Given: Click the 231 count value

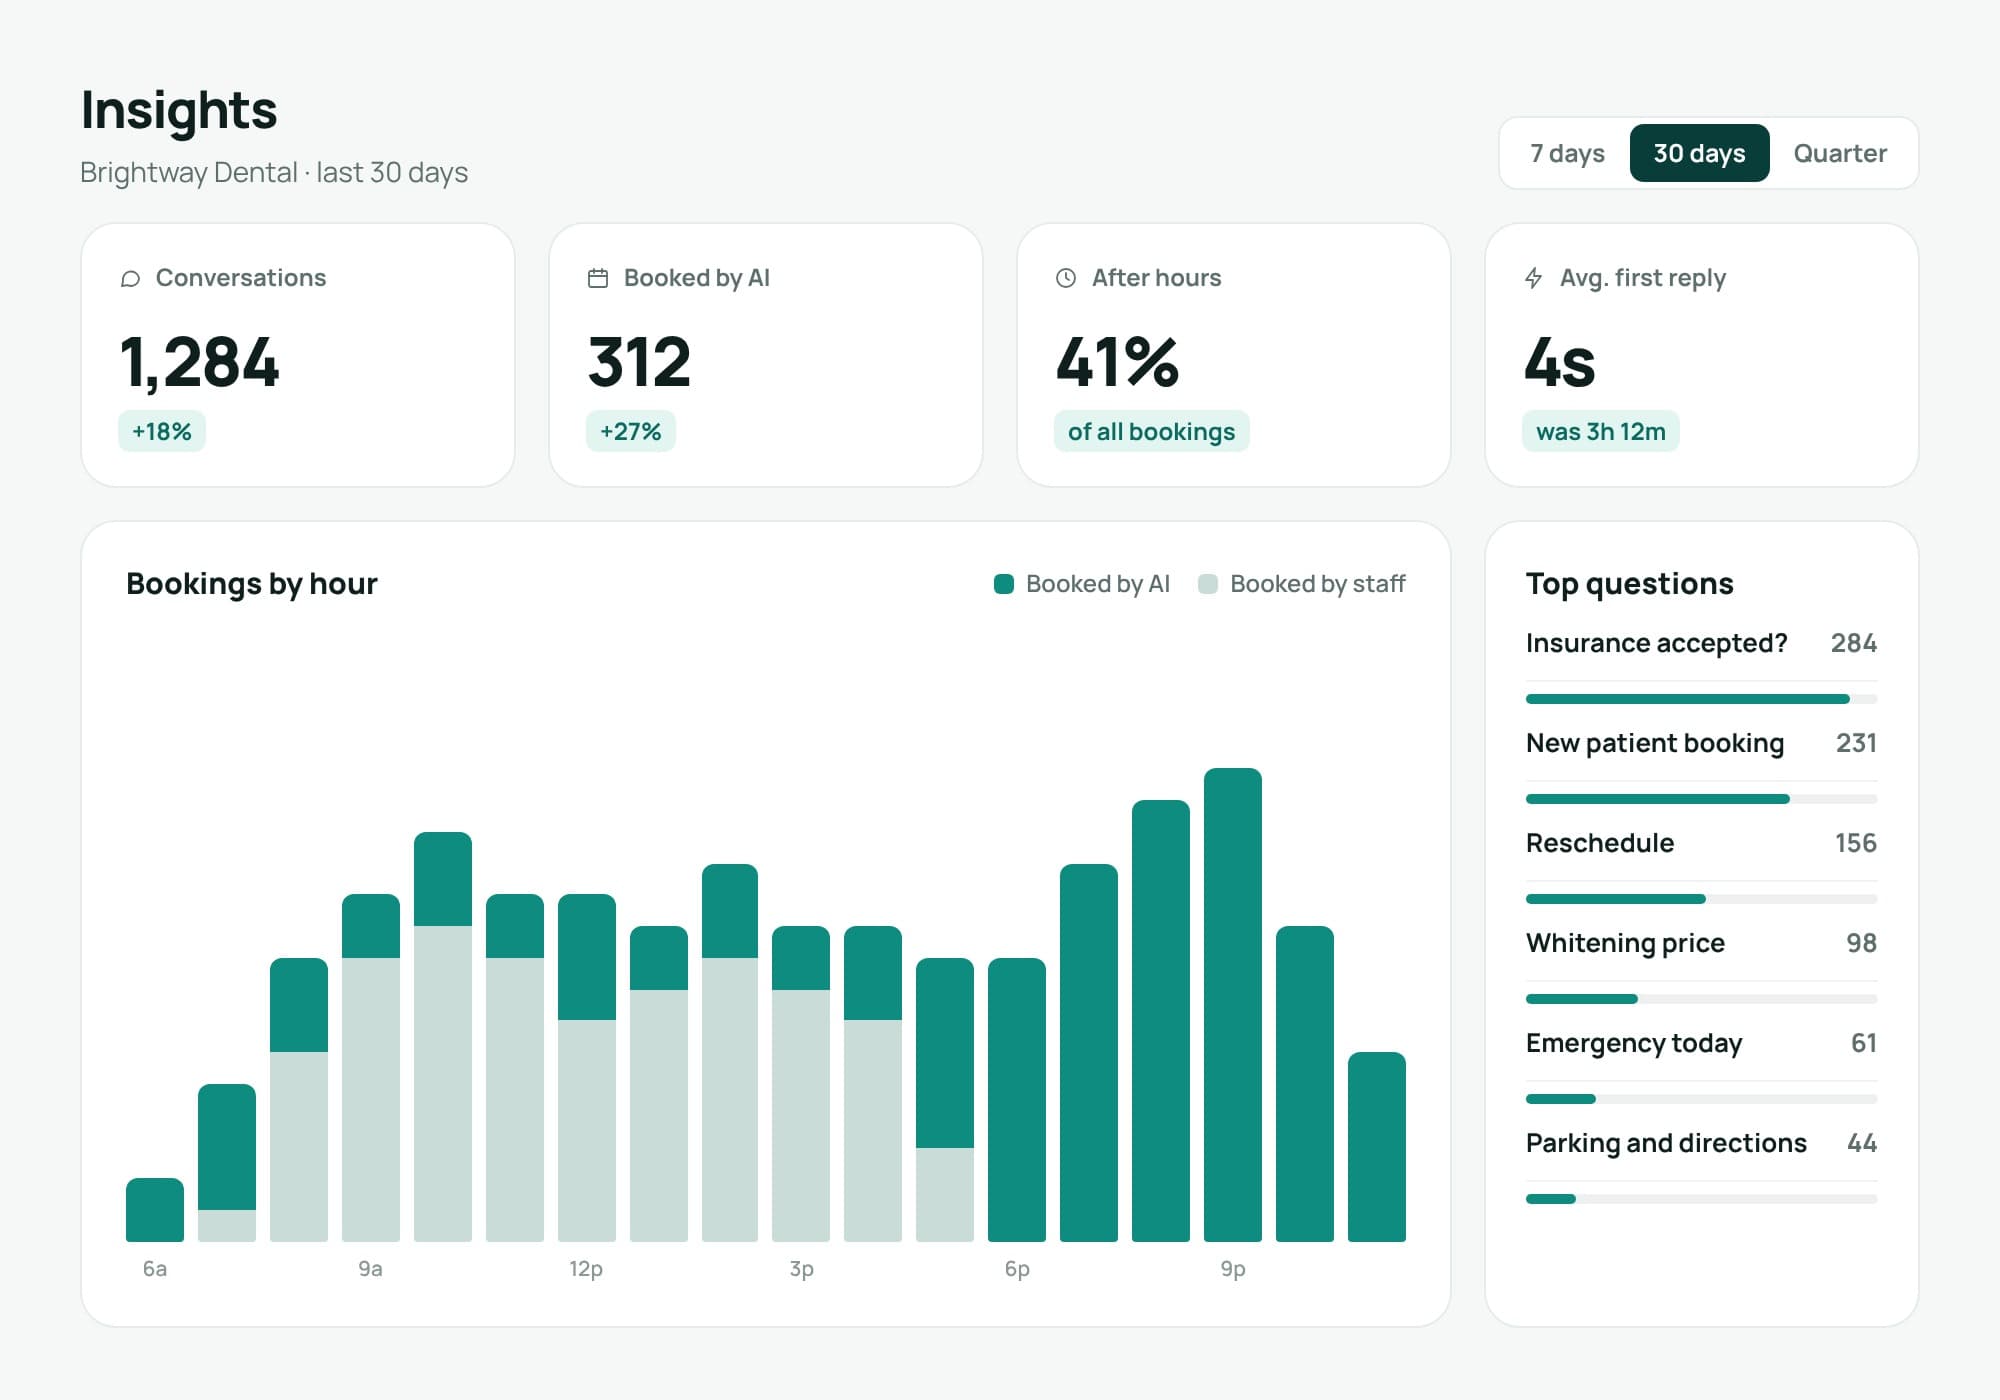Looking at the screenshot, I should [x=1856, y=743].
